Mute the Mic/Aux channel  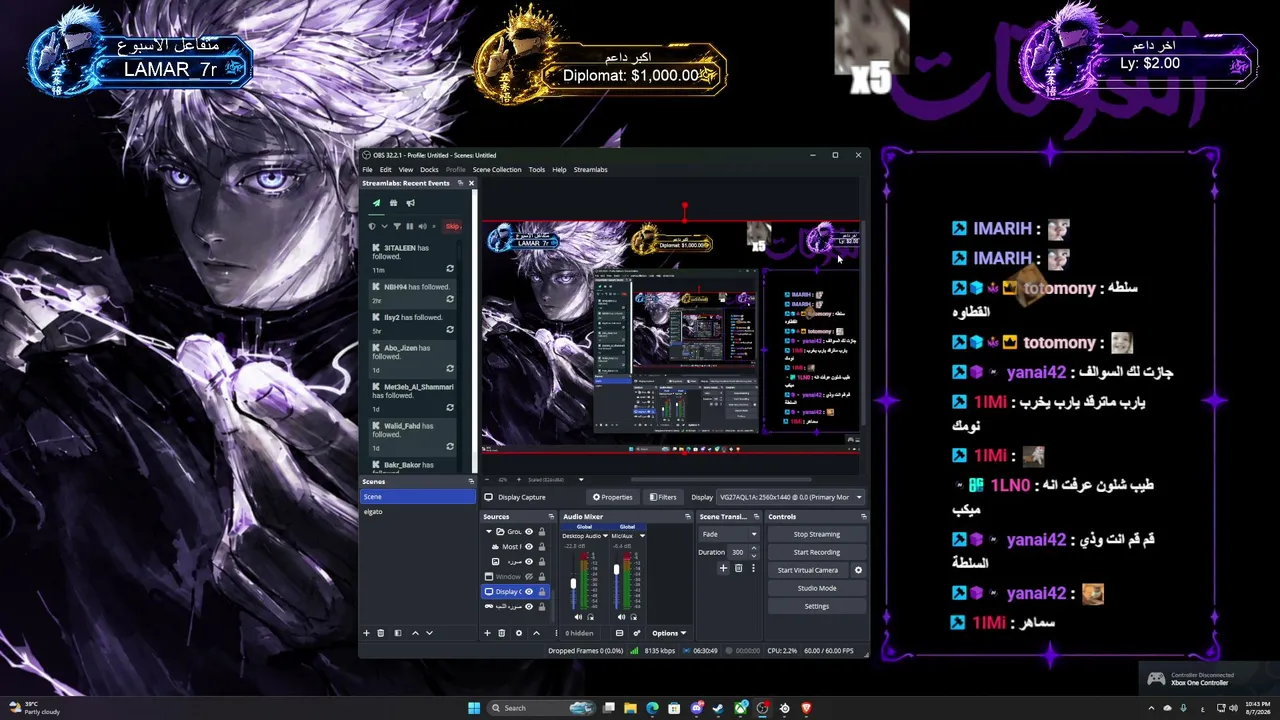coord(622,618)
